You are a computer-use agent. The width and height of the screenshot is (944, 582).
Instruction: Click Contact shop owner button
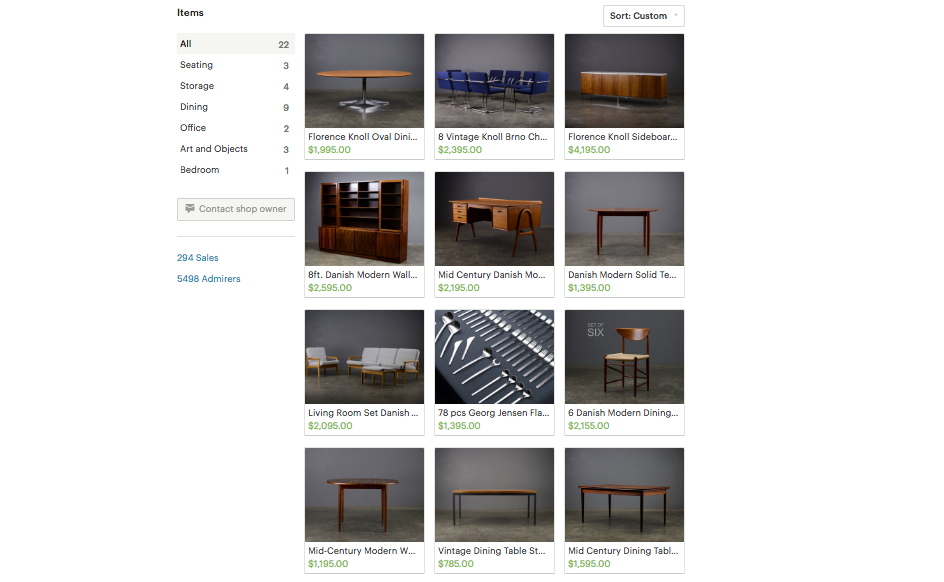[235, 209]
